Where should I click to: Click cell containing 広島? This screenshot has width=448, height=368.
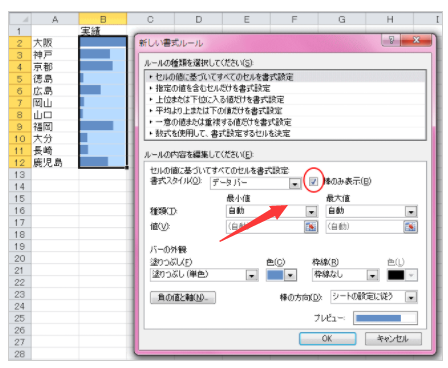click(55, 91)
